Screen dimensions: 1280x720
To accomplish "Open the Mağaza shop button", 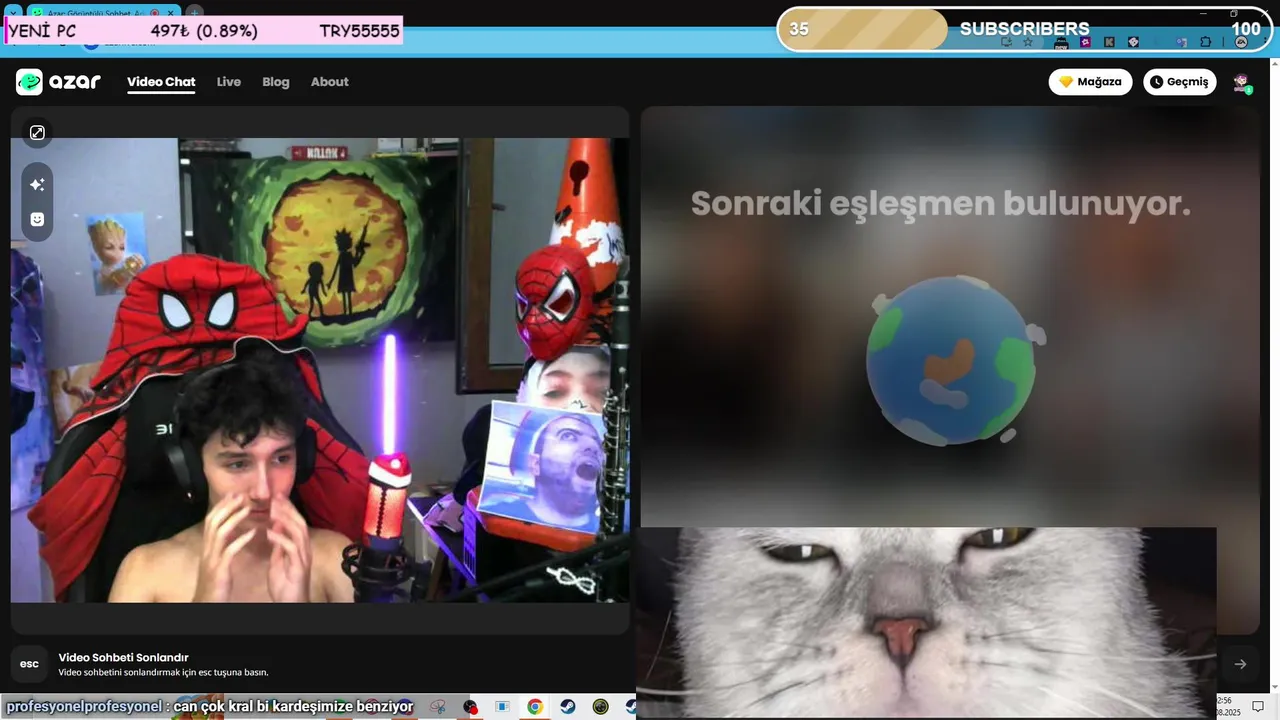I will (x=1090, y=82).
